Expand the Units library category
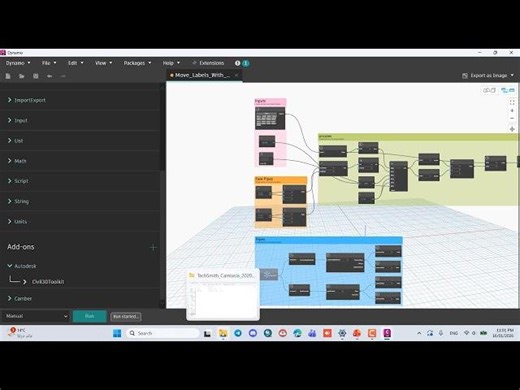Screen dimensions: 520x390 pyautogui.click(x=80, y=222)
